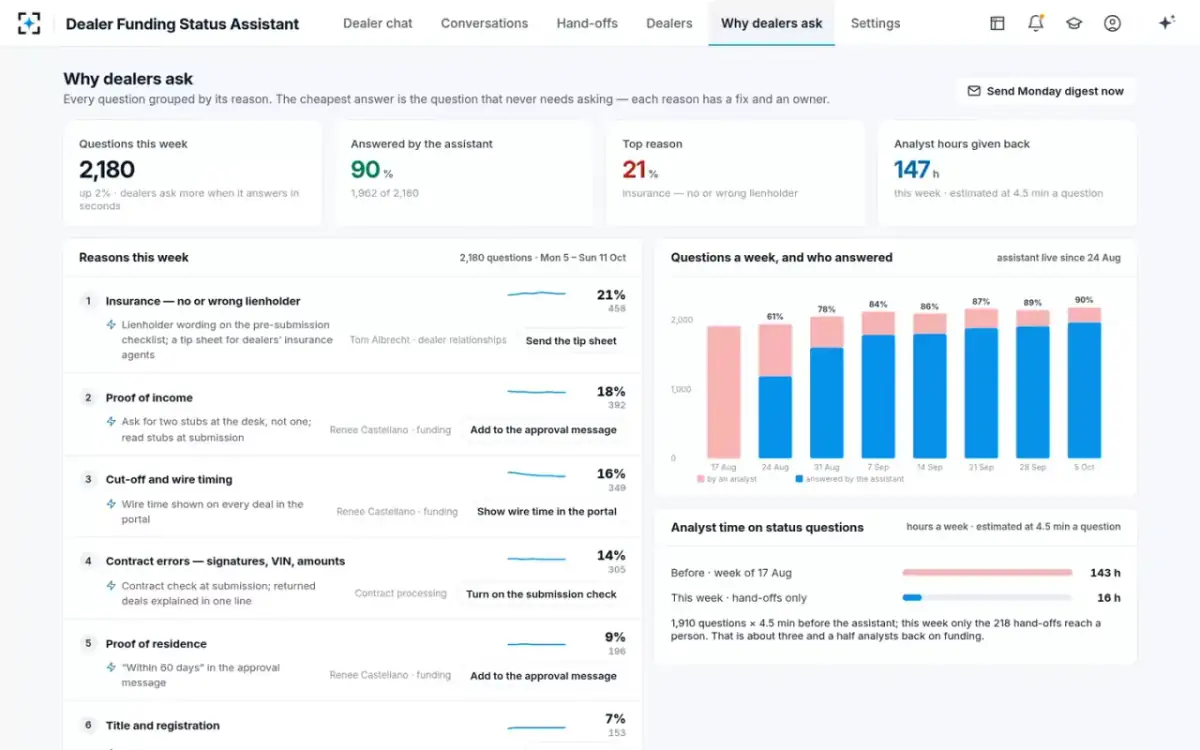Go to Hand-offs tab
Viewport: 1200px width, 750px height.
point(587,23)
